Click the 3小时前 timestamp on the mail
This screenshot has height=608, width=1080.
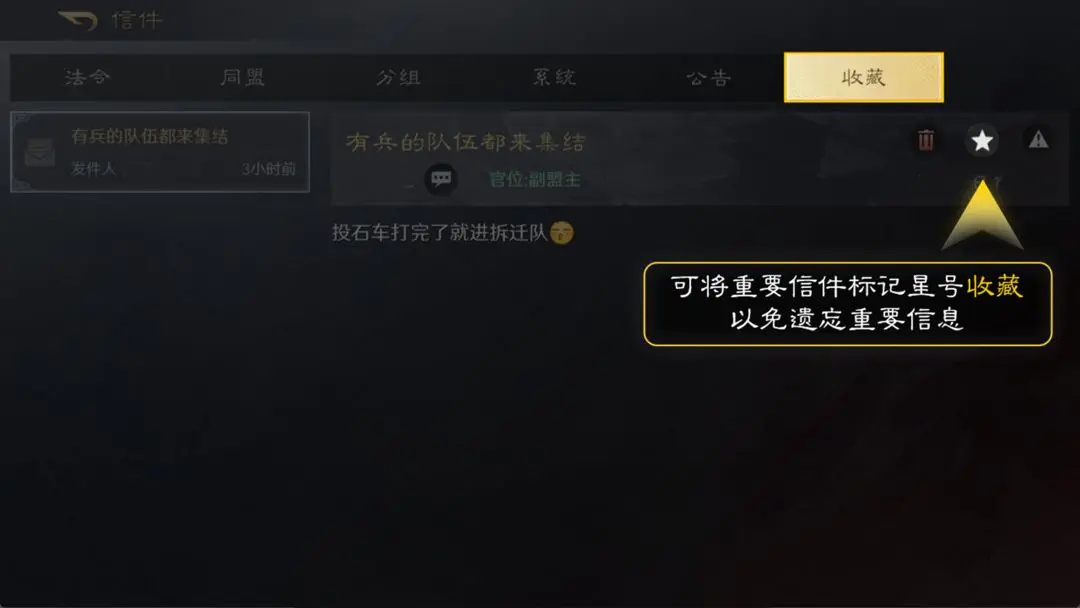[x=269, y=169]
